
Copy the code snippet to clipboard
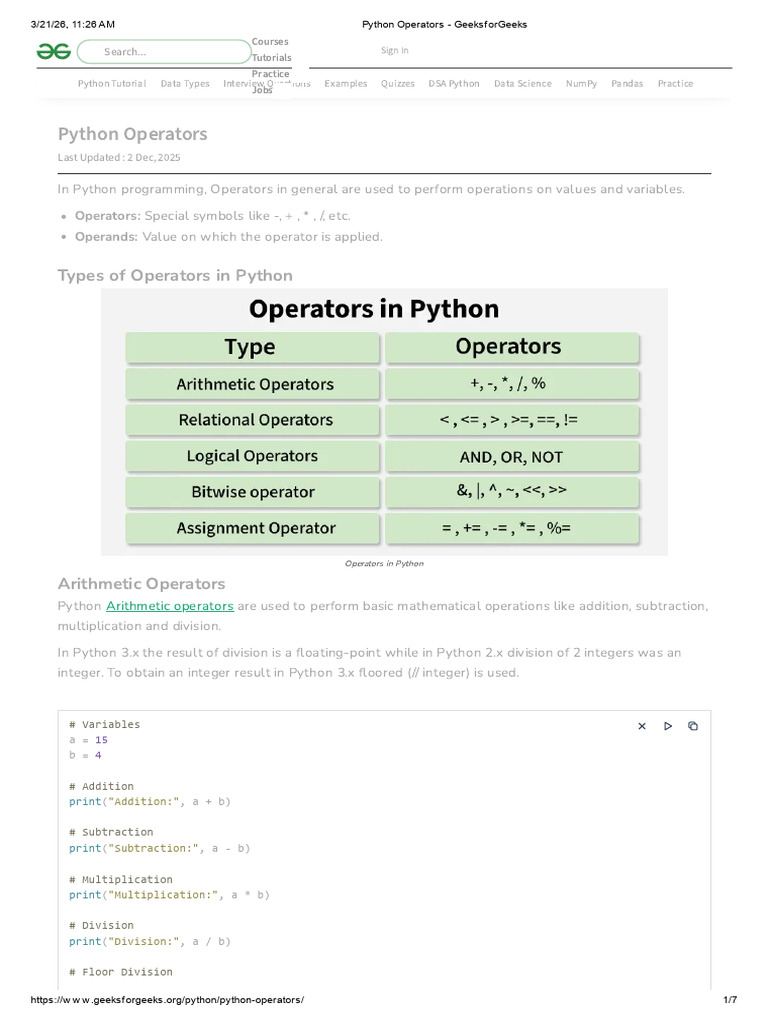click(x=693, y=726)
